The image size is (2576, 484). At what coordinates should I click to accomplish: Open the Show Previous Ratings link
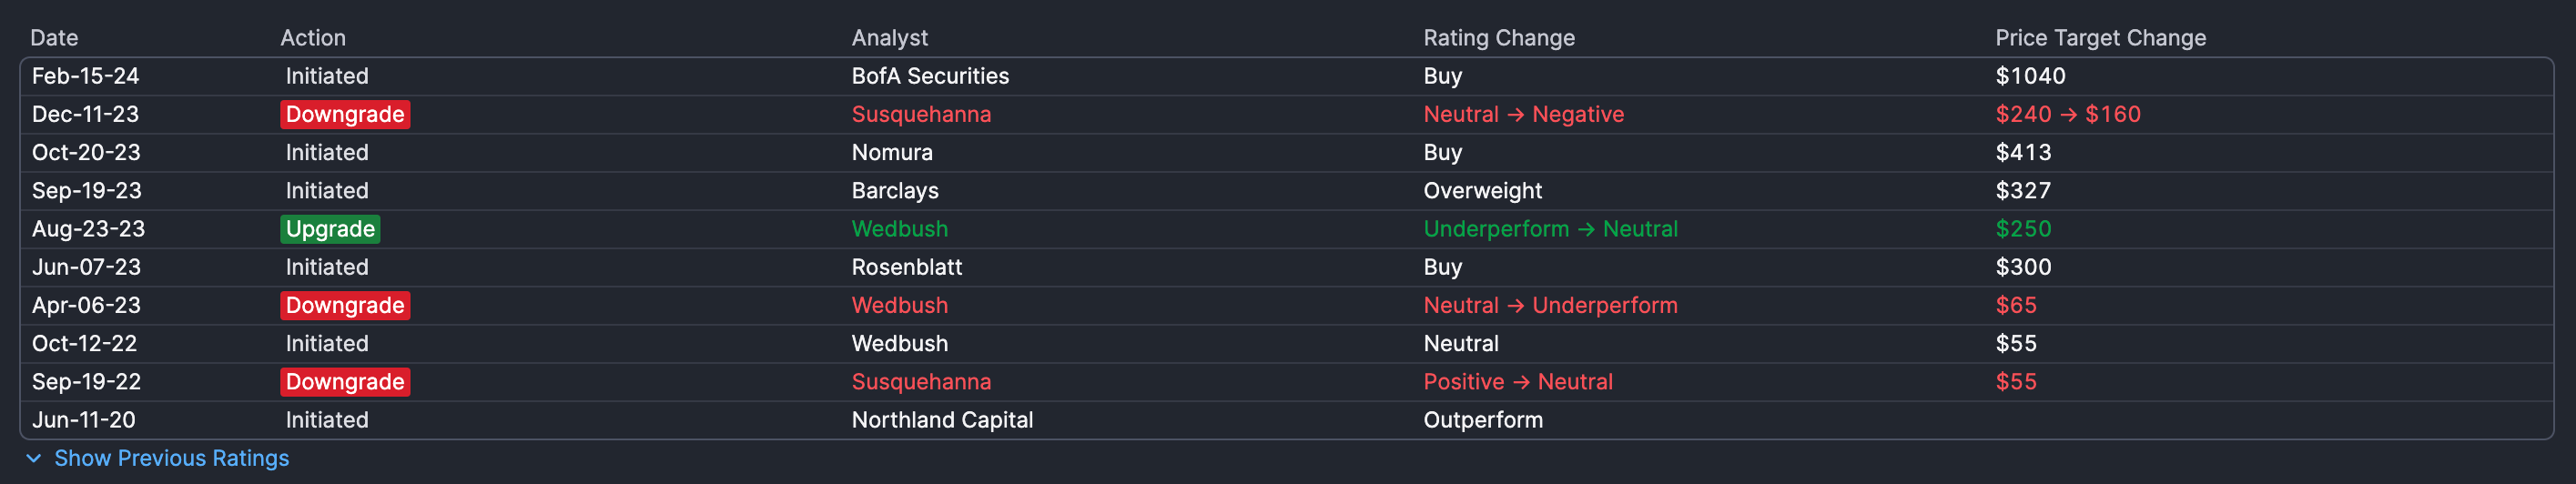(171, 458)
